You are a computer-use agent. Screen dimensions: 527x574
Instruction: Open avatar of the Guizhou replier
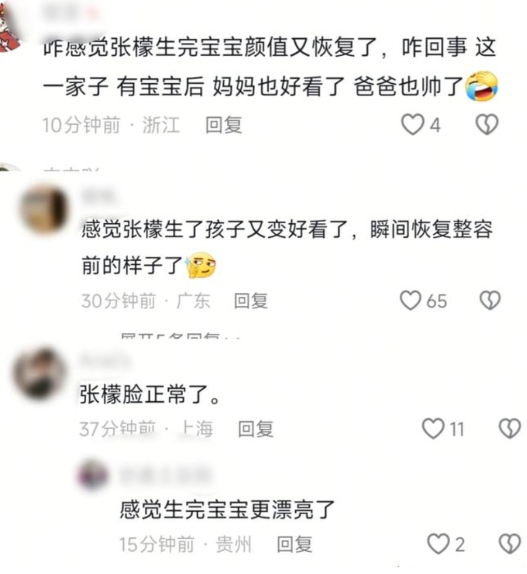(93, 475)
